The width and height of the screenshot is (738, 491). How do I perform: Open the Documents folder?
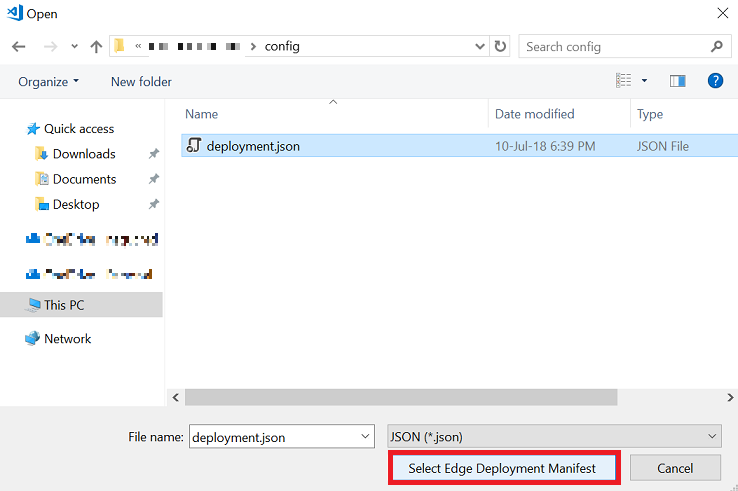[84, 179]
